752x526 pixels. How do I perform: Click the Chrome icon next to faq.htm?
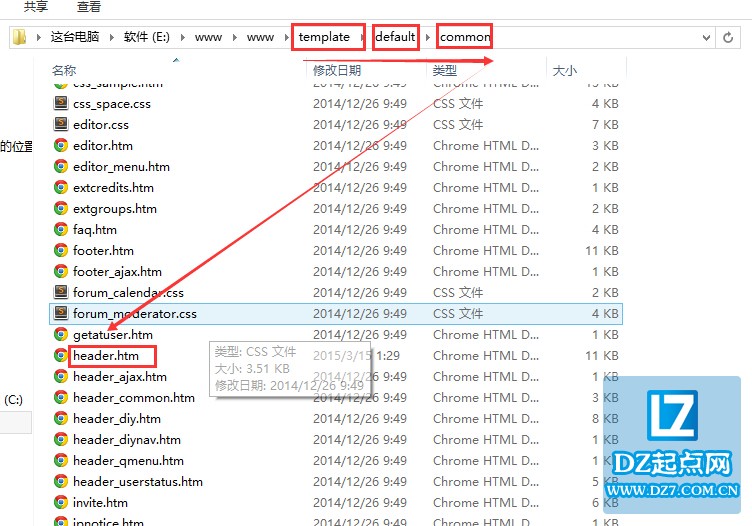pos(61,230)
